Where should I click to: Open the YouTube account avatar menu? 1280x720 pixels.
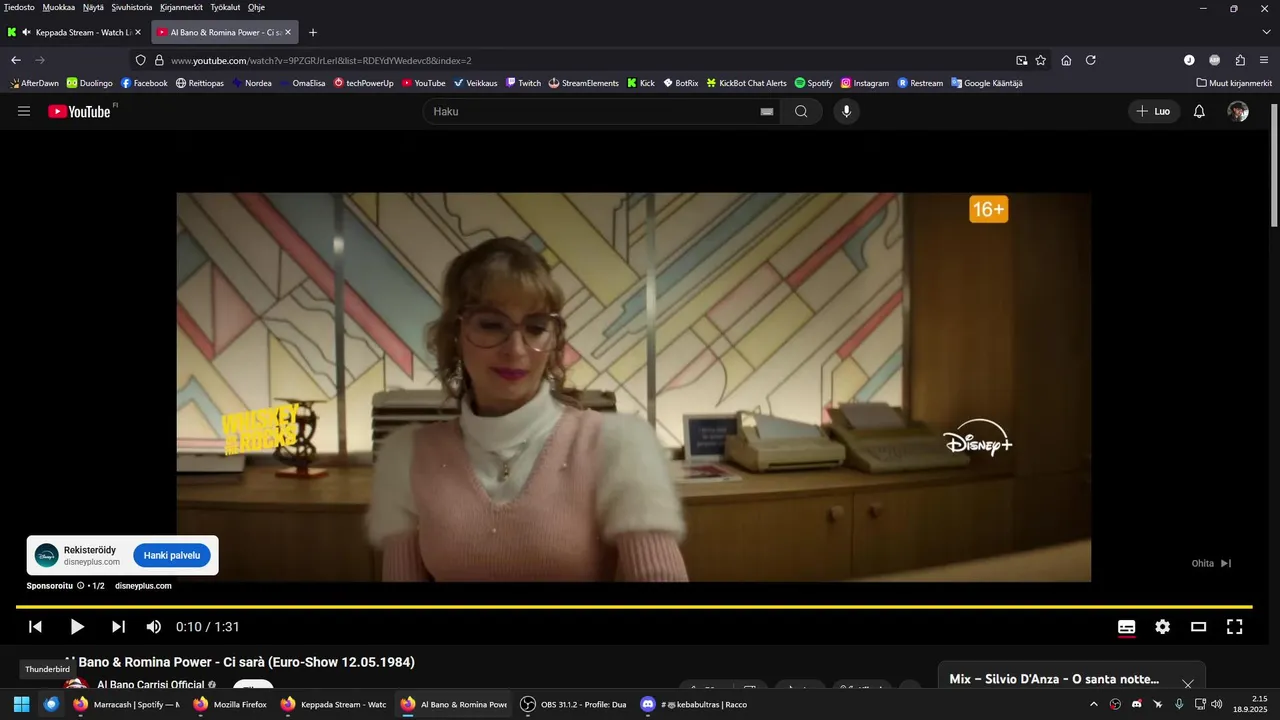[1238, 111]
